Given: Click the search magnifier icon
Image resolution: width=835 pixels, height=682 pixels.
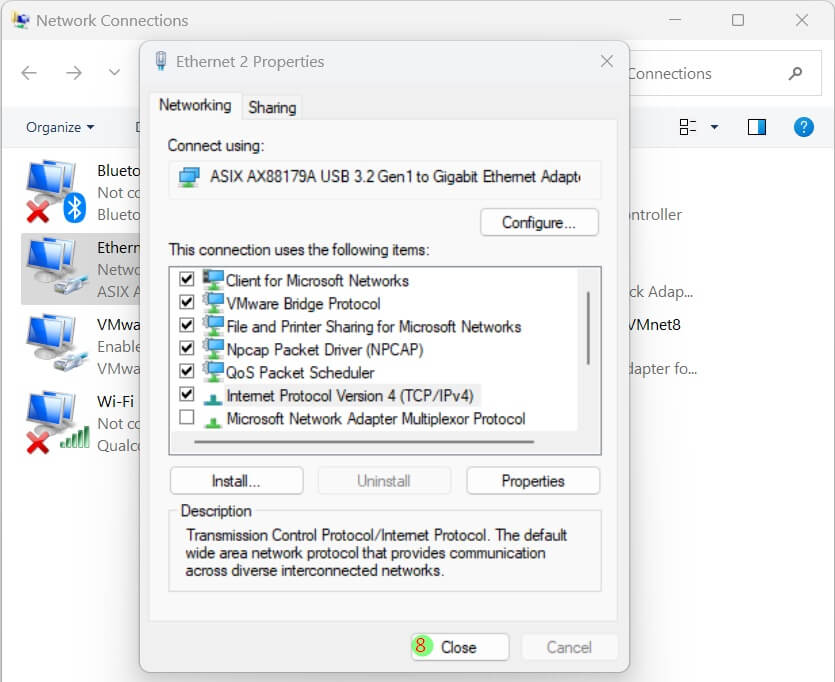Looking at the screenshot, I should point(796,73).
